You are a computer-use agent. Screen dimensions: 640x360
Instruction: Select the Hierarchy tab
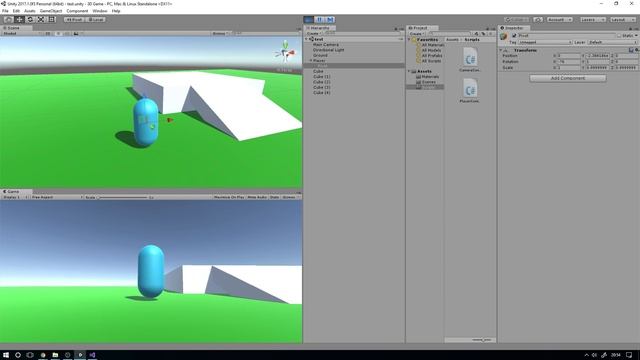[320, 28]
